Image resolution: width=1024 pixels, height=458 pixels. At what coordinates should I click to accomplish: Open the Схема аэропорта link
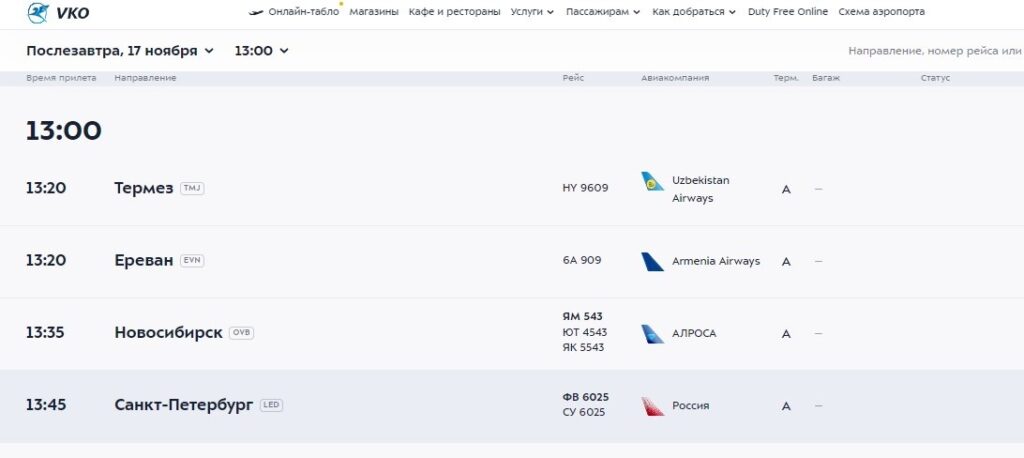point(882,12)
